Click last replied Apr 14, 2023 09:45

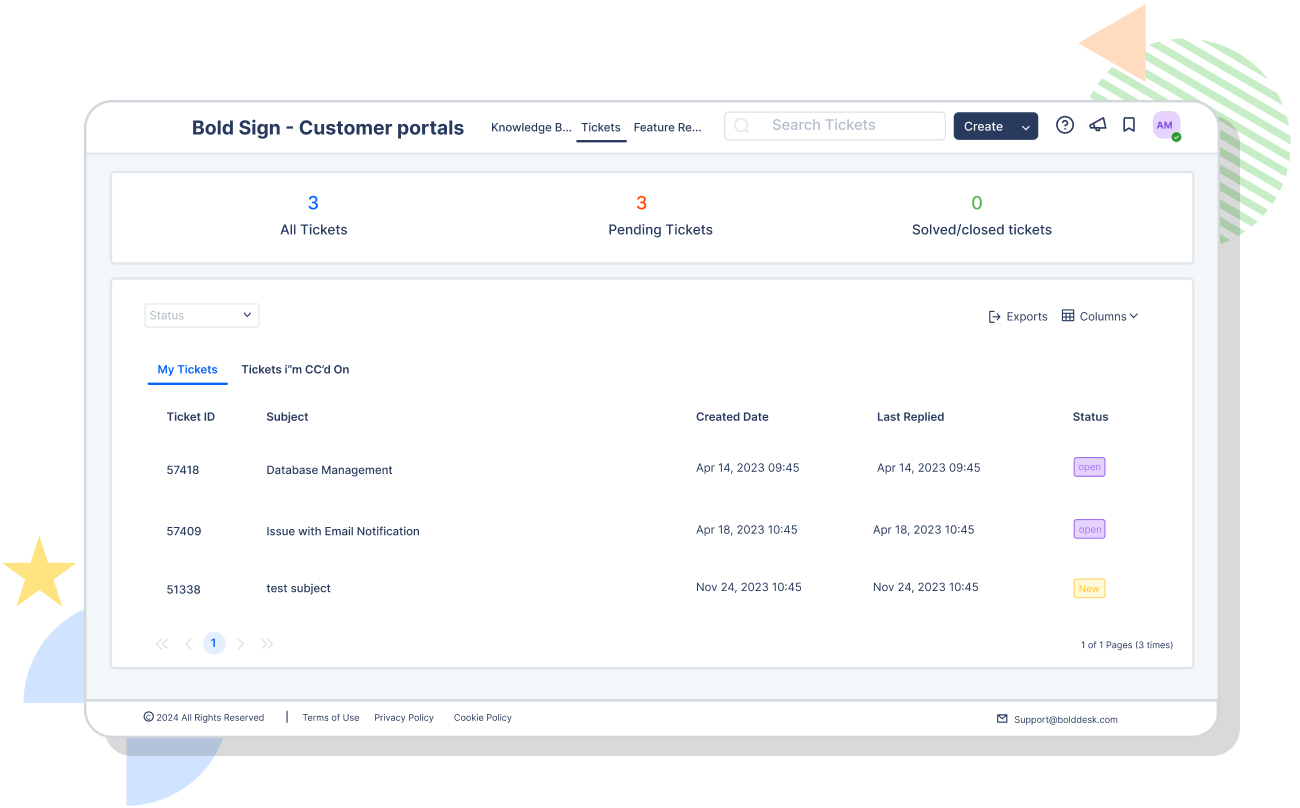coord(929,468)
